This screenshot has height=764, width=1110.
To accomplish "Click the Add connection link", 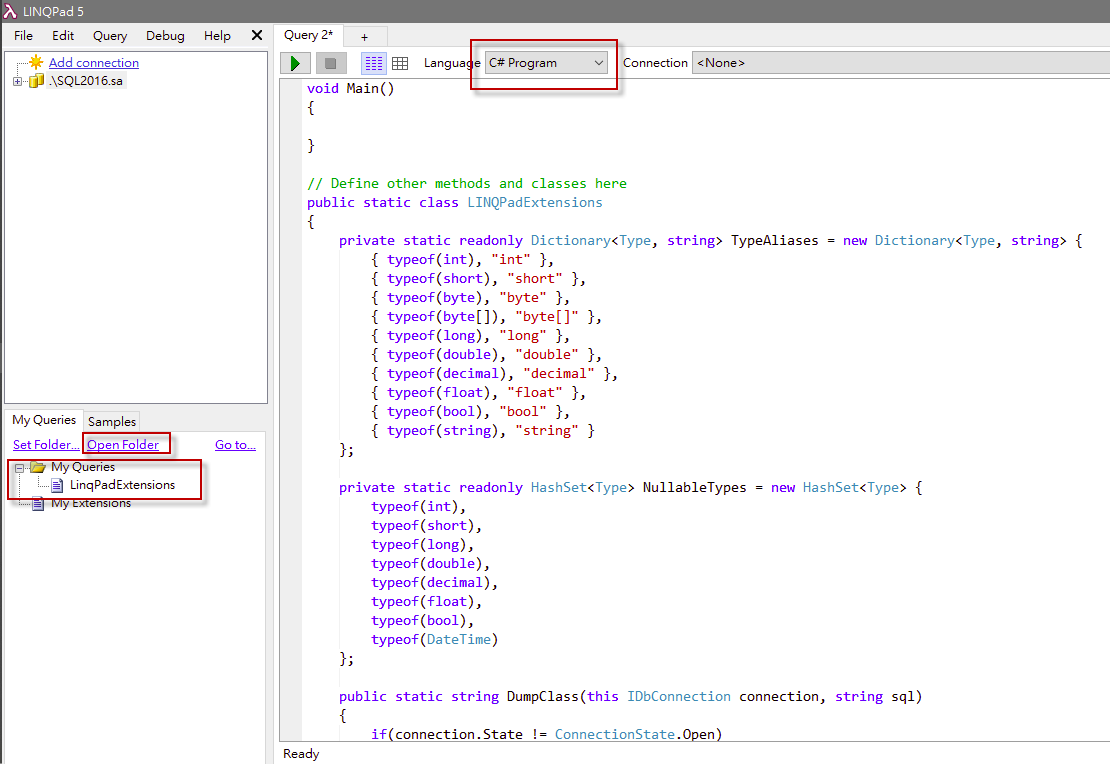I will [x=93, y=62].
